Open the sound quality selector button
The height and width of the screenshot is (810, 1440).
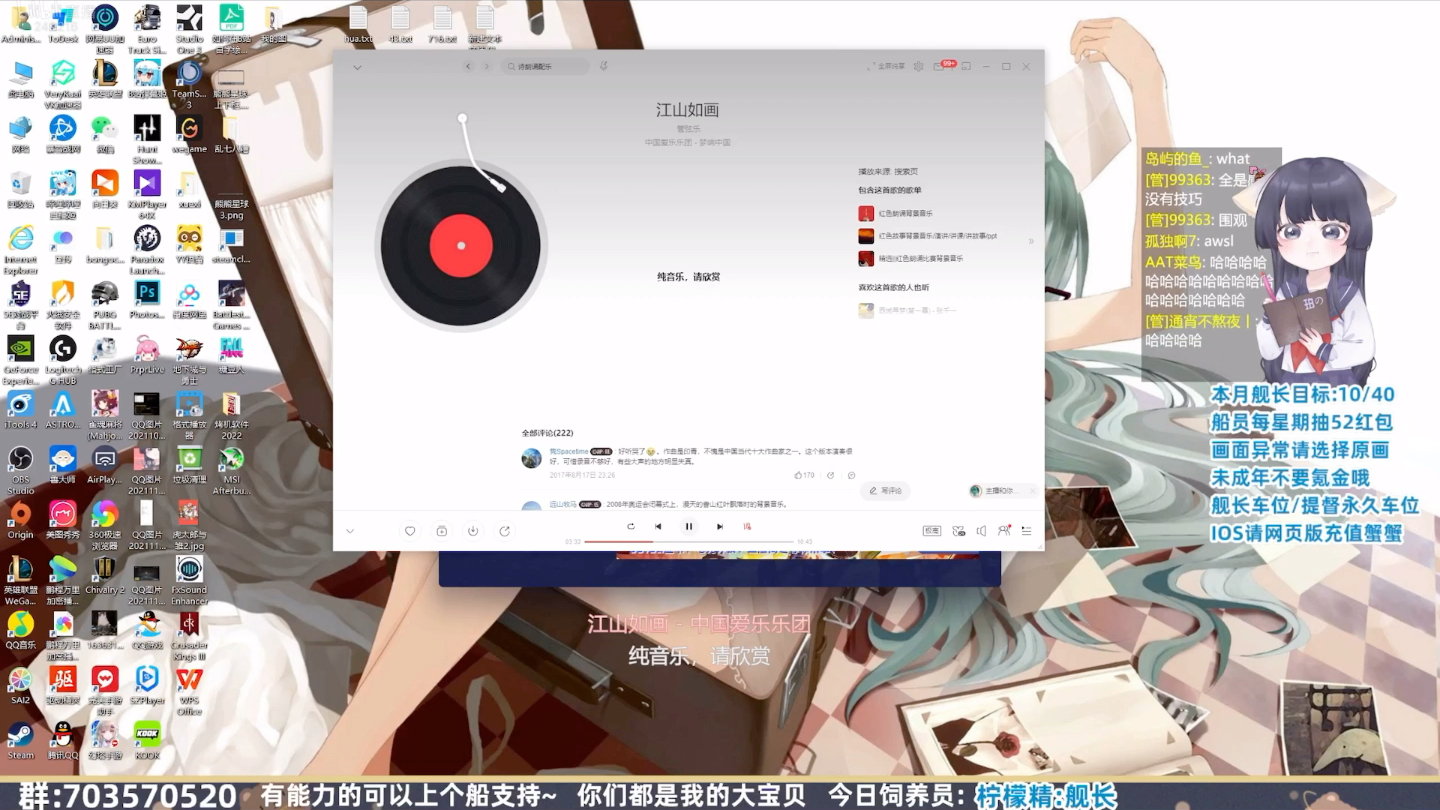point(931,531)
